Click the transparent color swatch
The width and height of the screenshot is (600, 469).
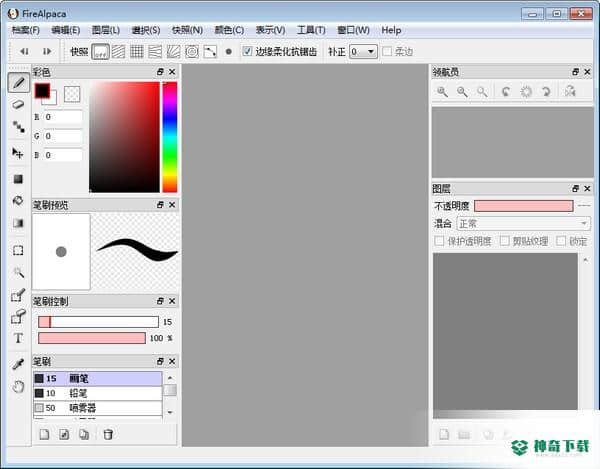[x=72, y=94]
